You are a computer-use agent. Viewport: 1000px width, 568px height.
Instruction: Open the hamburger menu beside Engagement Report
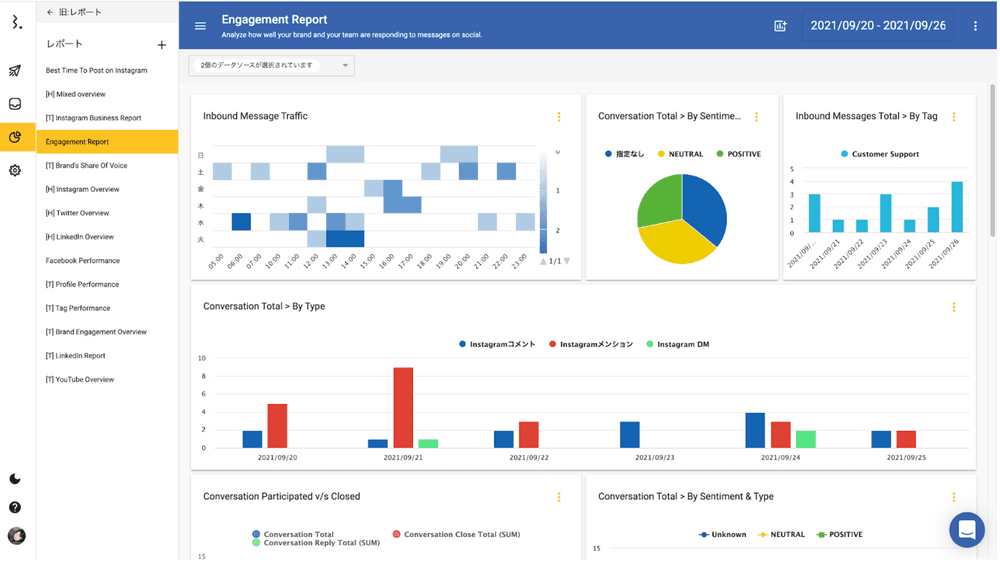200,26
